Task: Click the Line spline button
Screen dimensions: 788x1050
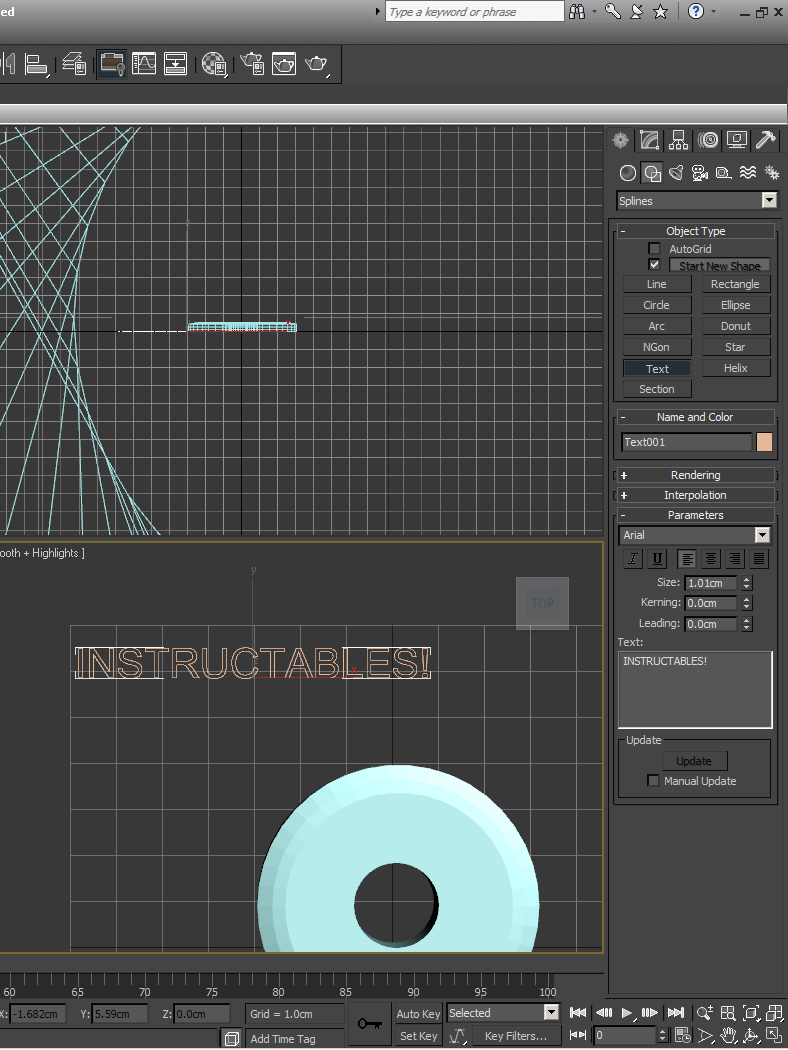Action: [x=657, y=284]
